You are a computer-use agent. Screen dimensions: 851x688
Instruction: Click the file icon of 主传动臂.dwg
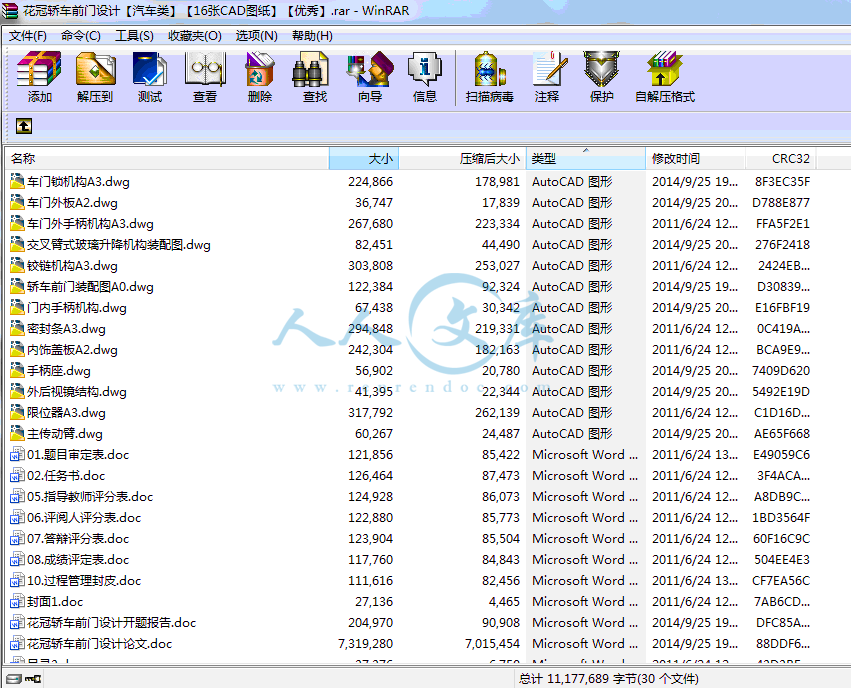pyautogui.click(x=17, y=433)
